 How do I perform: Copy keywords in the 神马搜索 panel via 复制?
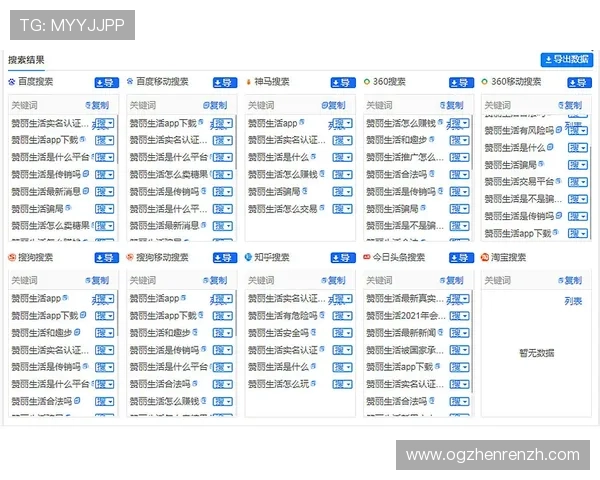pos(333,105)
